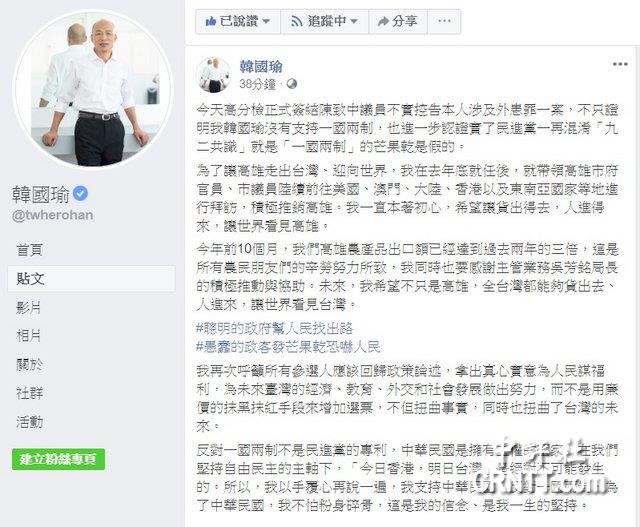Click the thumbs-up icon on 已說讚 button
The height and width of the screenshot is (527, 640).
coord(210,21)
